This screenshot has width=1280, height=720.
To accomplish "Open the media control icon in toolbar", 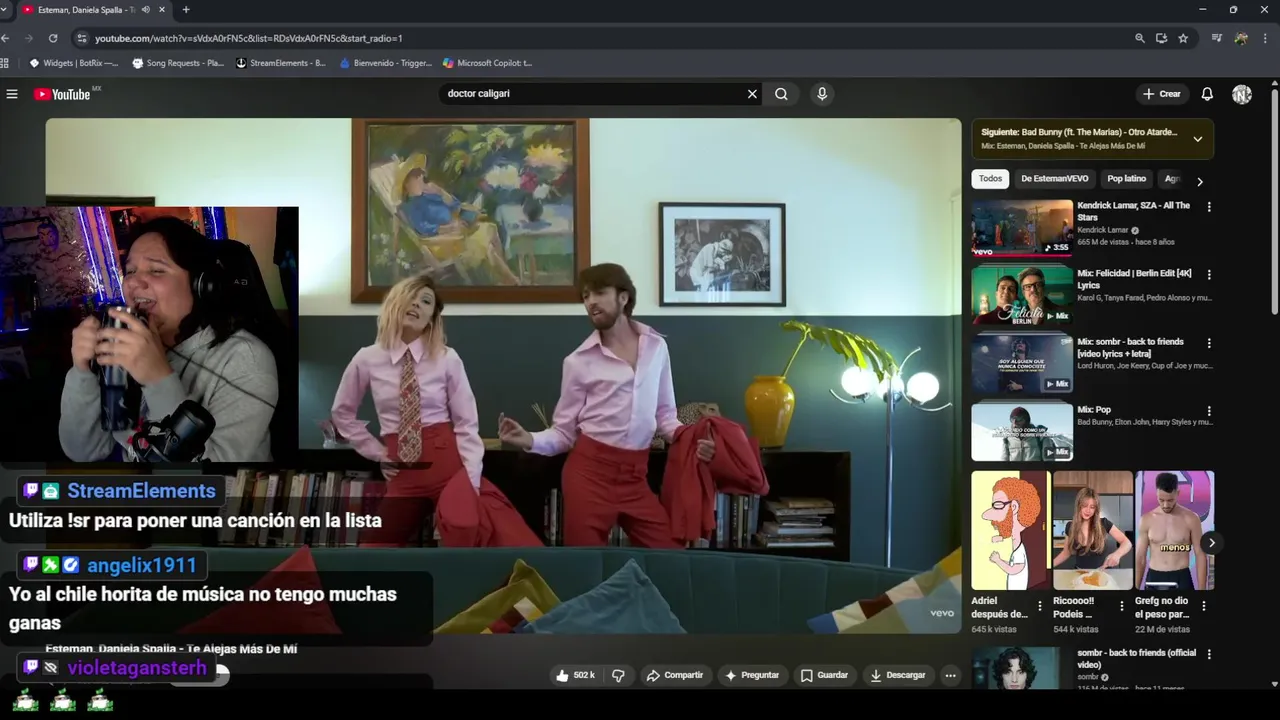I will tap(1217, 38).
